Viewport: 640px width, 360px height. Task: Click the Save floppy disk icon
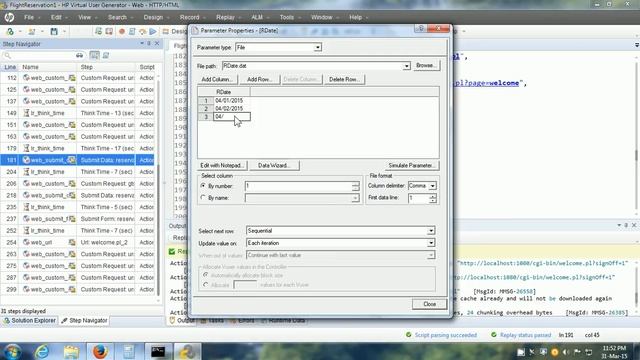[x=54, y=31]
